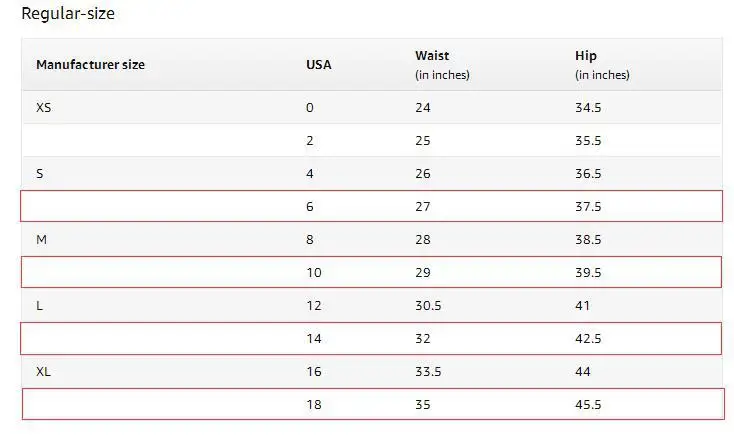Image resolution: width=734 pixels, height=435 pixels.
Task: Click USA size 0 cell
Action: tap(310, 108)
